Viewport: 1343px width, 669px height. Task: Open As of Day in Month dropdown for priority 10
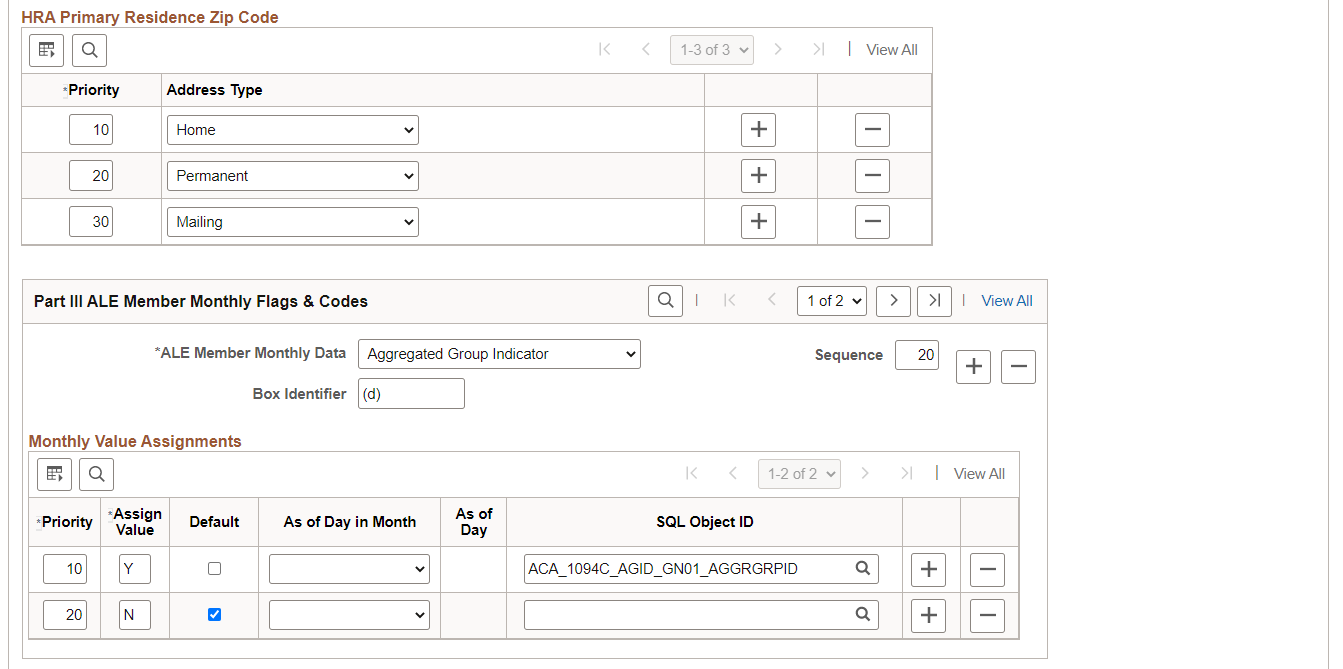pyautogui.click(x=349, y=569)
